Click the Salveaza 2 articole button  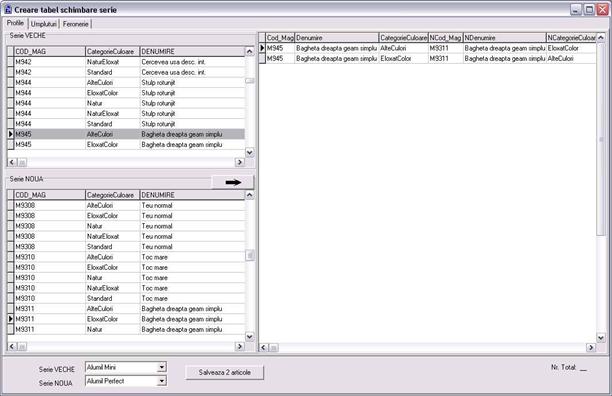pyautogui.click(x=225, y=372)
